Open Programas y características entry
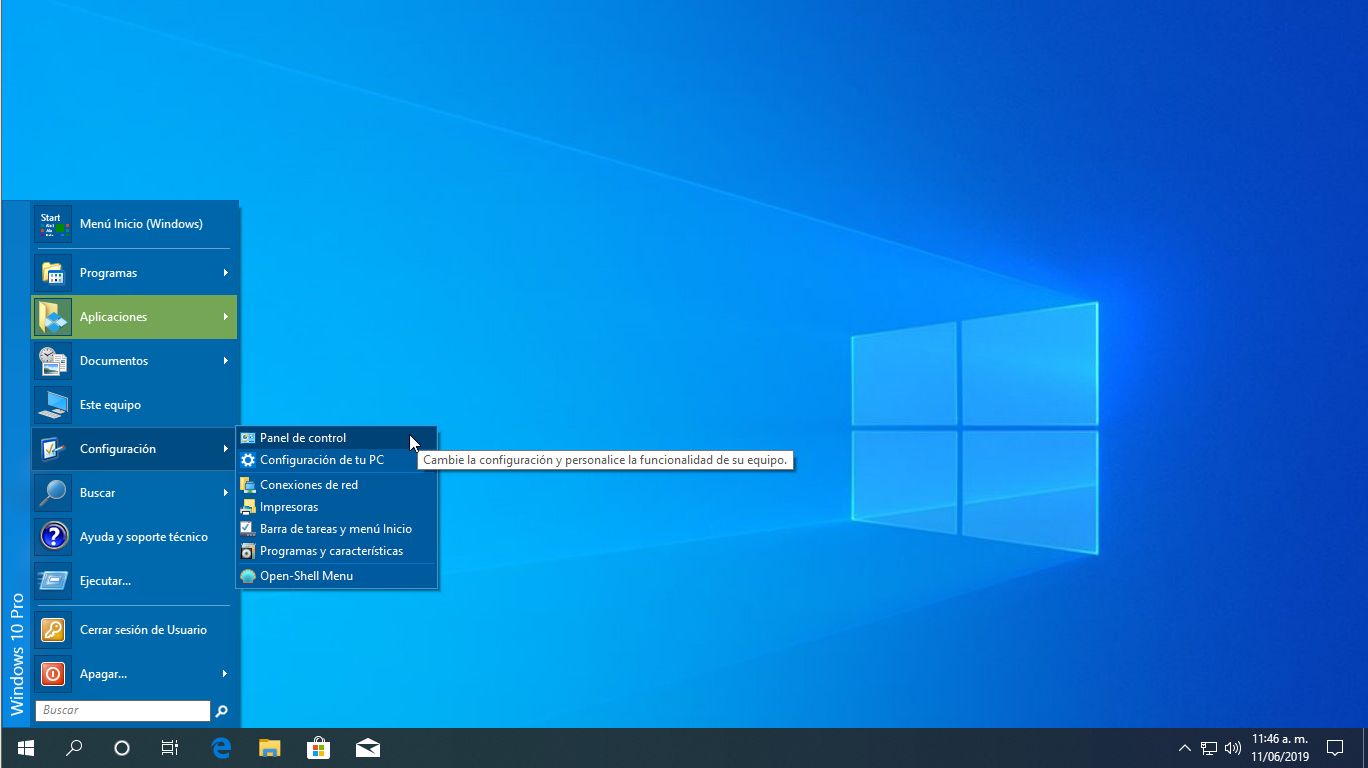The width and height of the screenshot is (1368, 768). click(337, 551)
